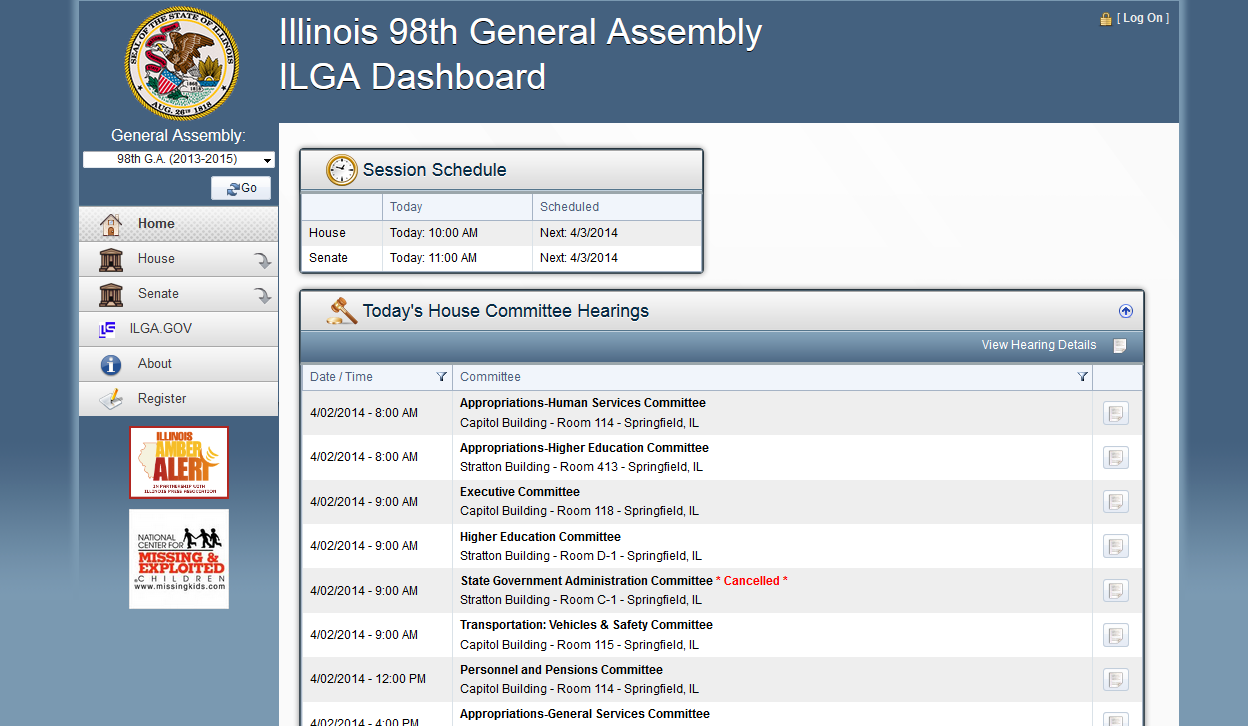This screenshot has height=726, width=1248.
Task: Click Senate Today: 11:00 AM cell
Action: coord(457,258)
